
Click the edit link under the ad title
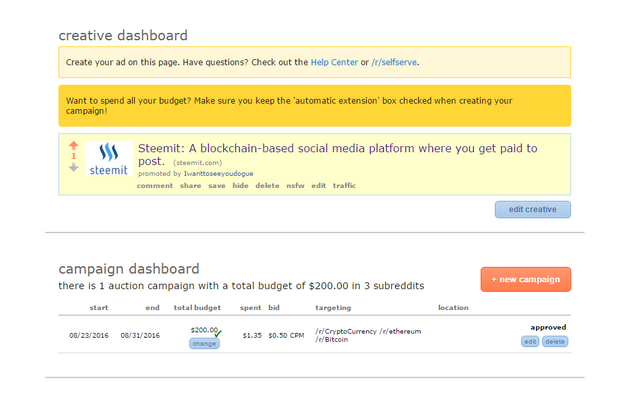(x=318, y=186)
